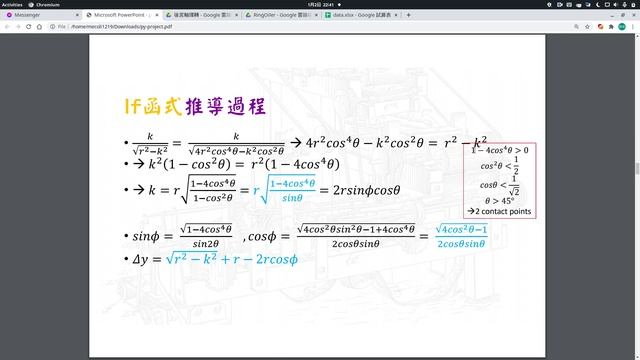This screenshot has height=360, width=640.
Task: Close the RingOiler tab
Action: point(316,15)
